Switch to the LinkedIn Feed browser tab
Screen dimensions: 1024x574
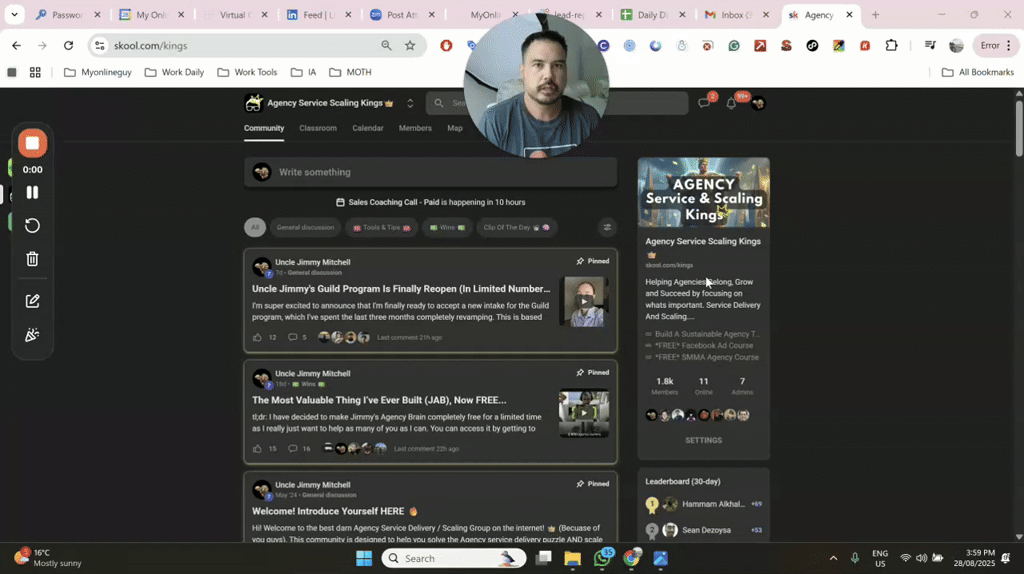point(316,14)
